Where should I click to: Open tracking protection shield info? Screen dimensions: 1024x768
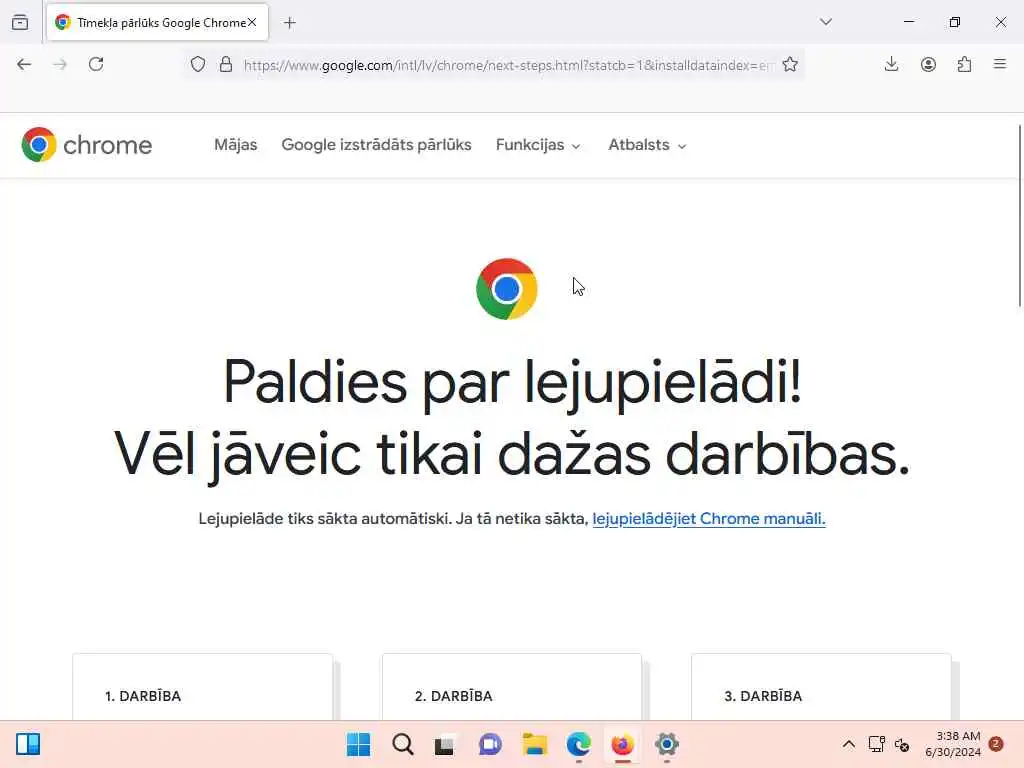(198, 65)
